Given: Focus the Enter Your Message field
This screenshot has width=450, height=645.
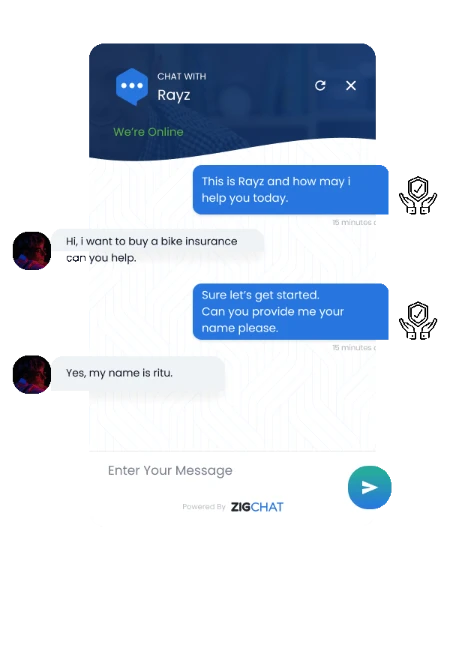Looking at the screenshot, I should click(x=218, y=471).
